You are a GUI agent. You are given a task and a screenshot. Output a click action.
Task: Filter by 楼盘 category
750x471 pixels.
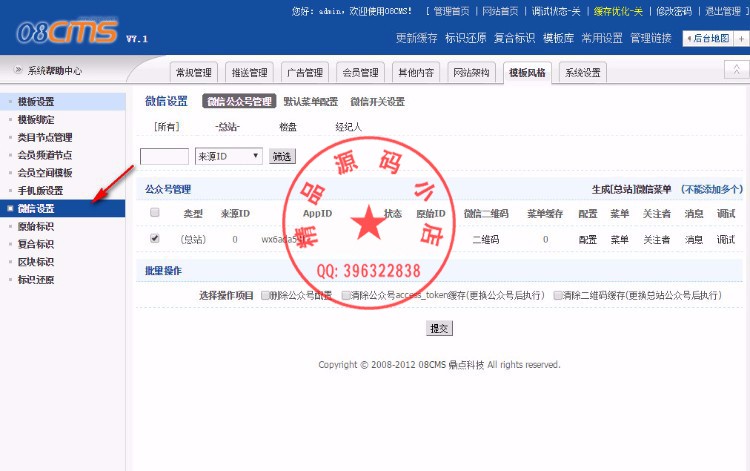[288, 127]
